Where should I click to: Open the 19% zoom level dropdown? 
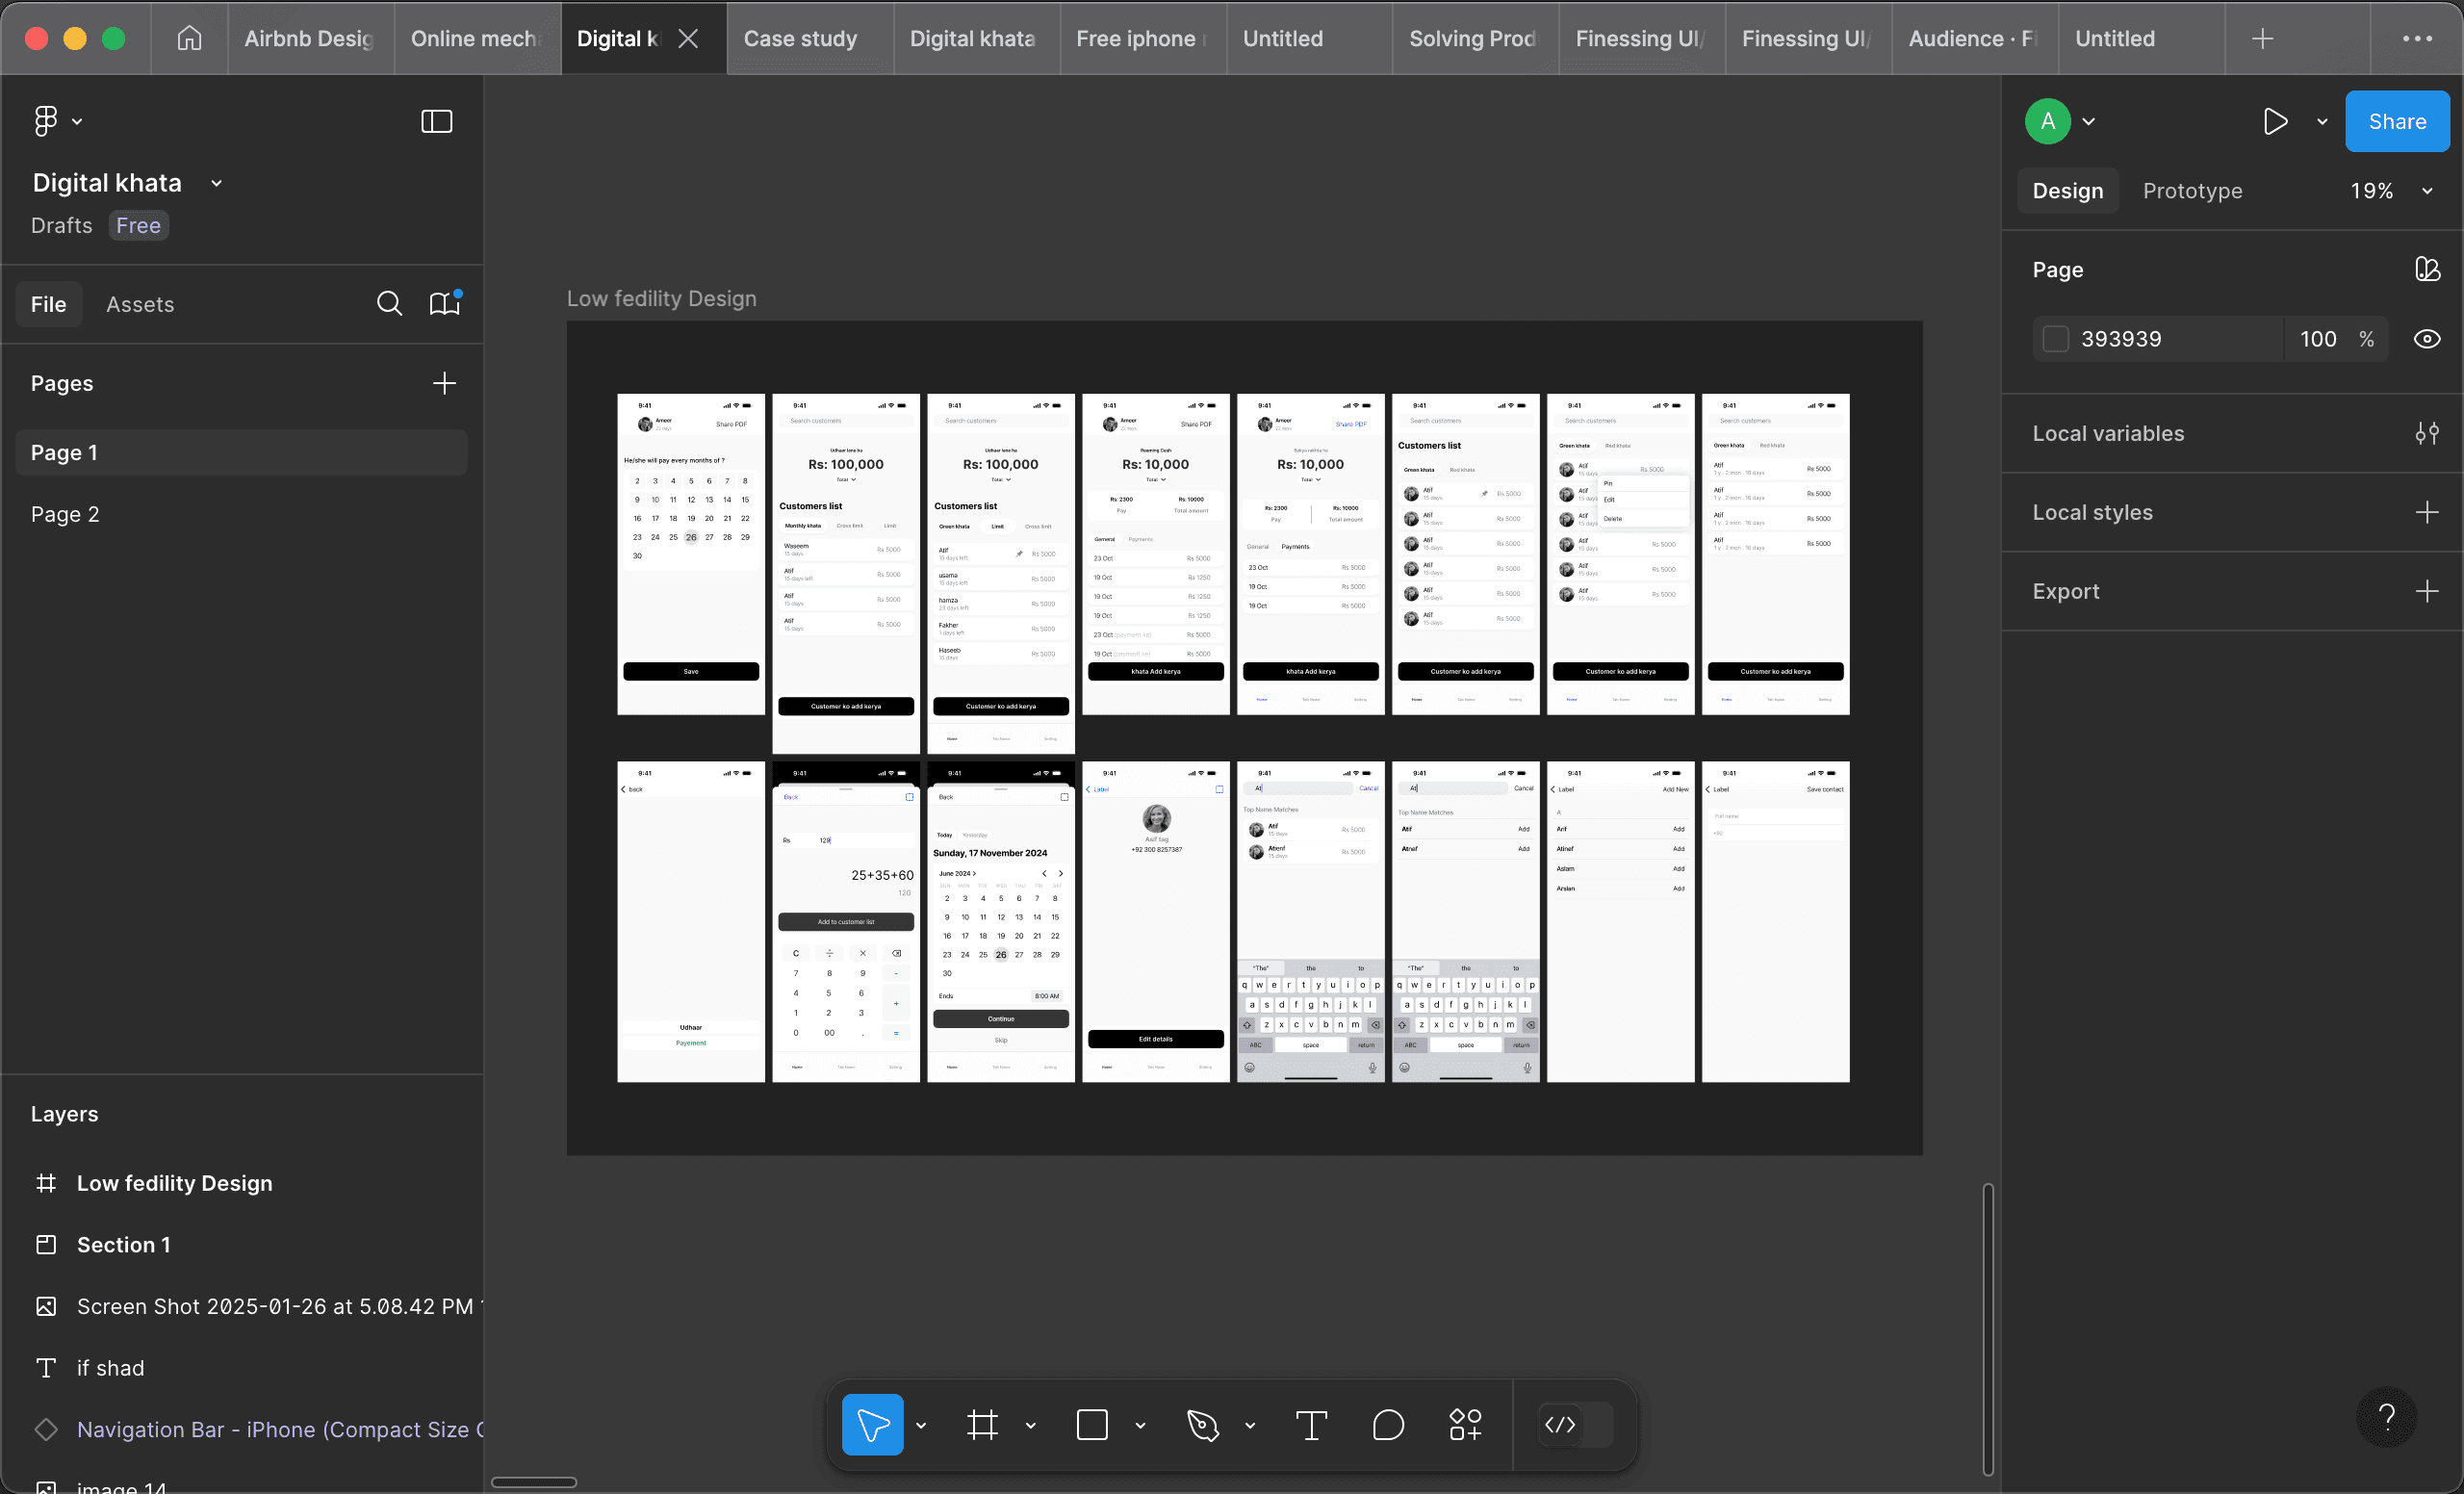click(2390, 191)
